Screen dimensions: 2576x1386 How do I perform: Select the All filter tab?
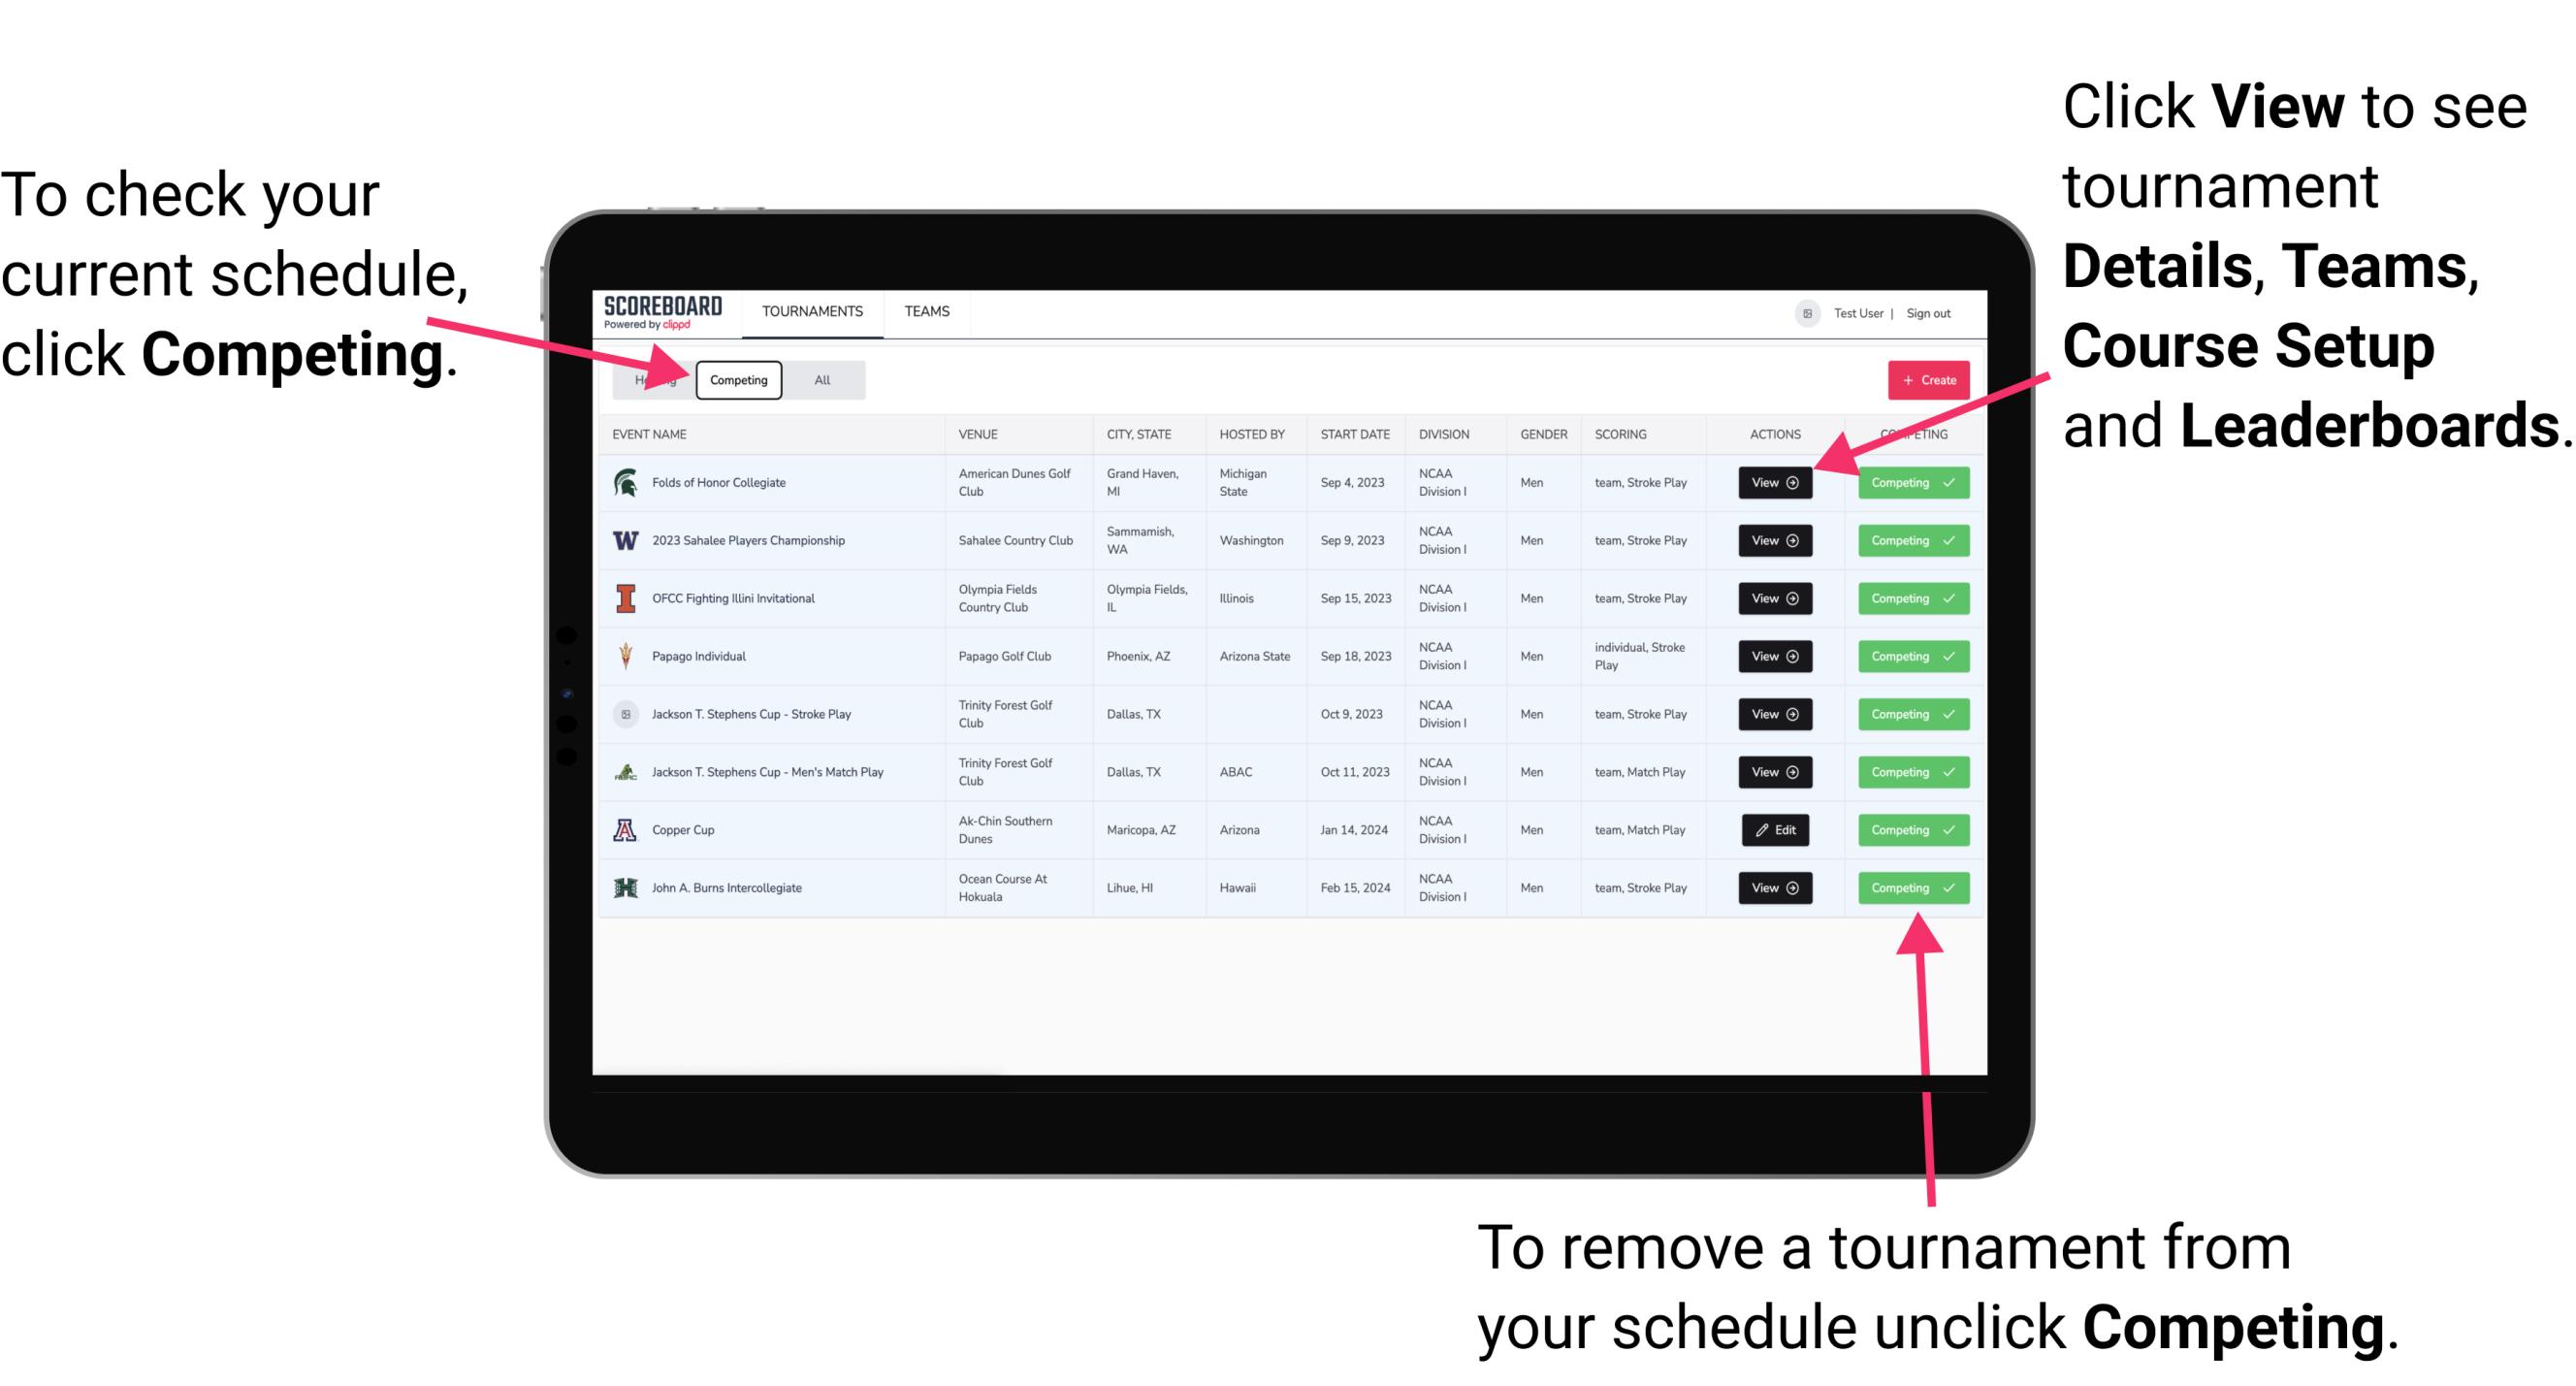[x=821, y=379]
